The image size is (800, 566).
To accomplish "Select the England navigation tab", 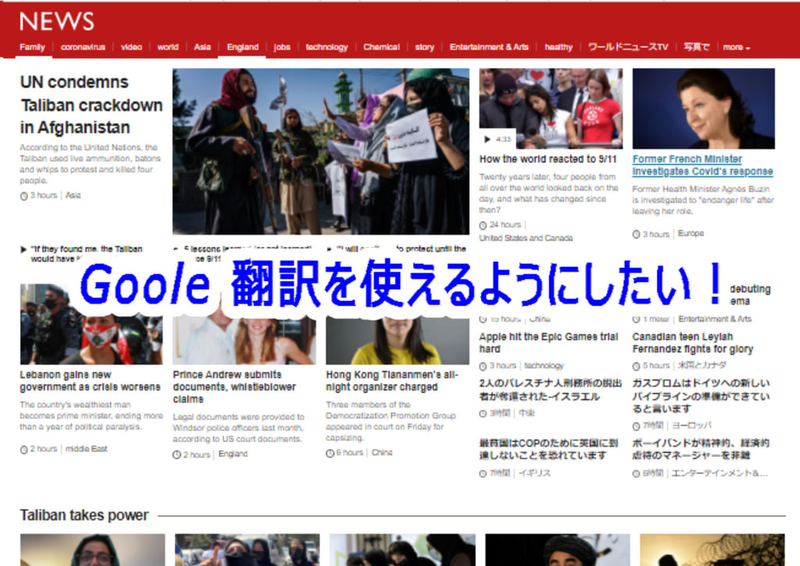I will point(242,47).
